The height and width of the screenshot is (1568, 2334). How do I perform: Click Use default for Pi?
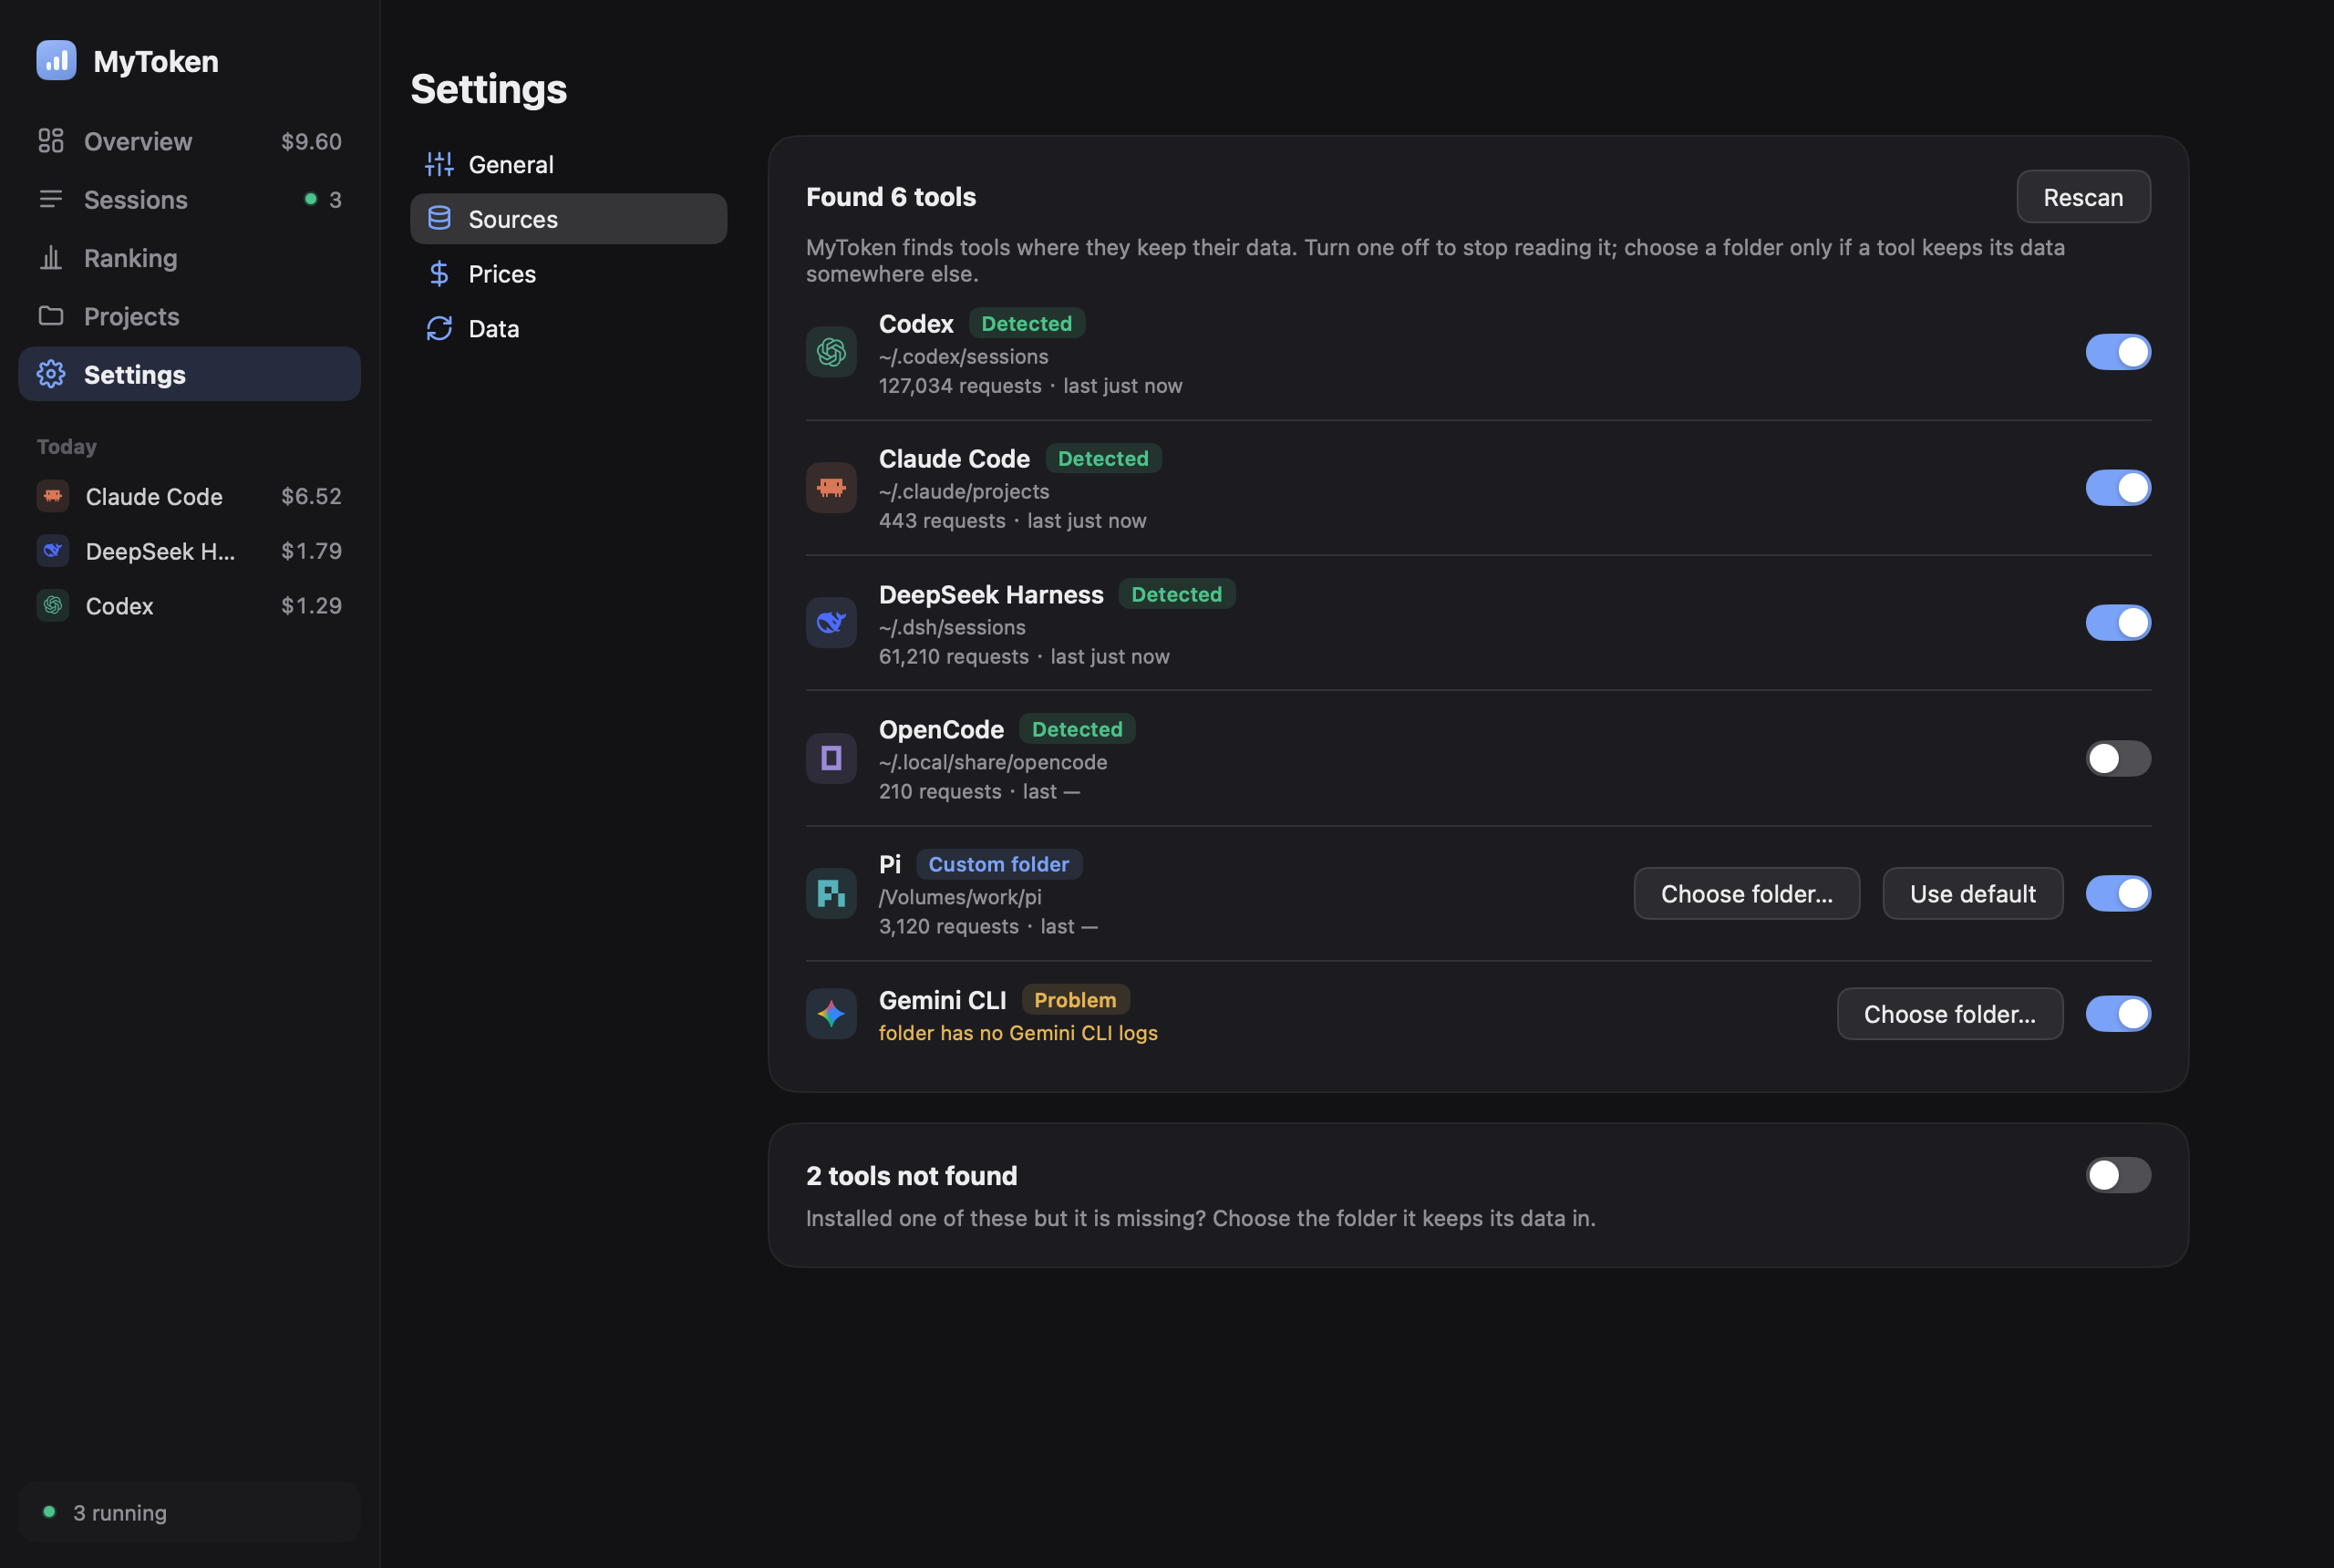(x=1972, y=893)
